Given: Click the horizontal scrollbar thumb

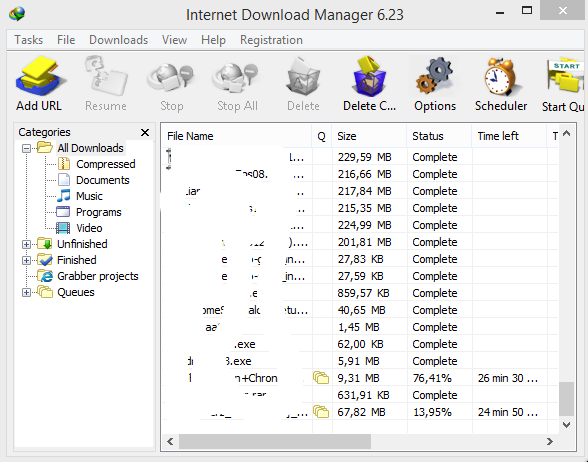Looking at the screenshot, I should 275,441.
